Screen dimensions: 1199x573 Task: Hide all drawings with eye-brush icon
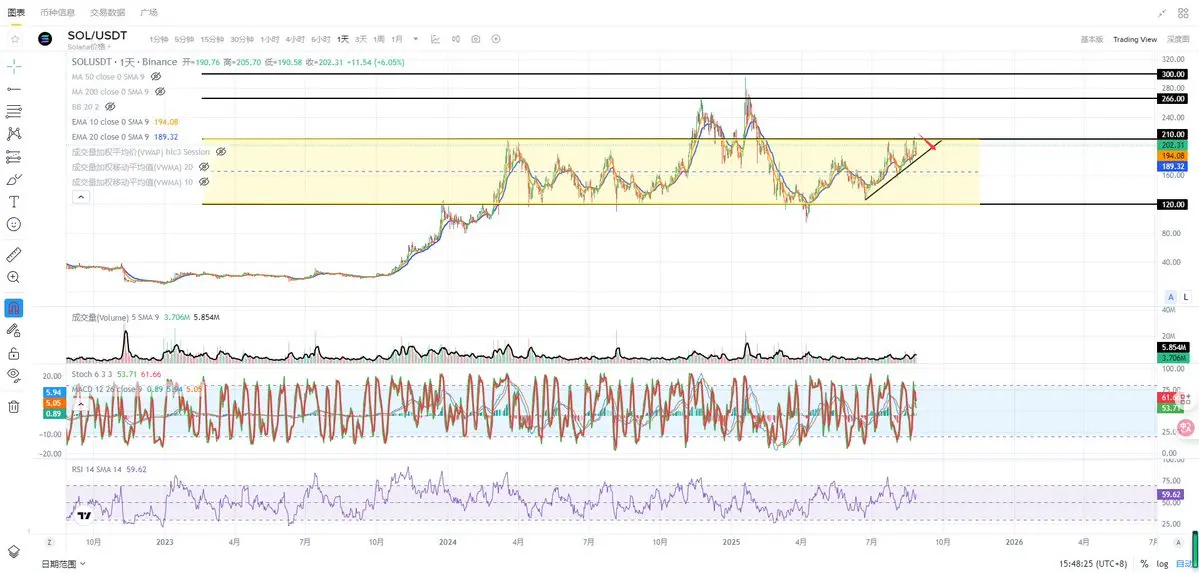point(14,375)
